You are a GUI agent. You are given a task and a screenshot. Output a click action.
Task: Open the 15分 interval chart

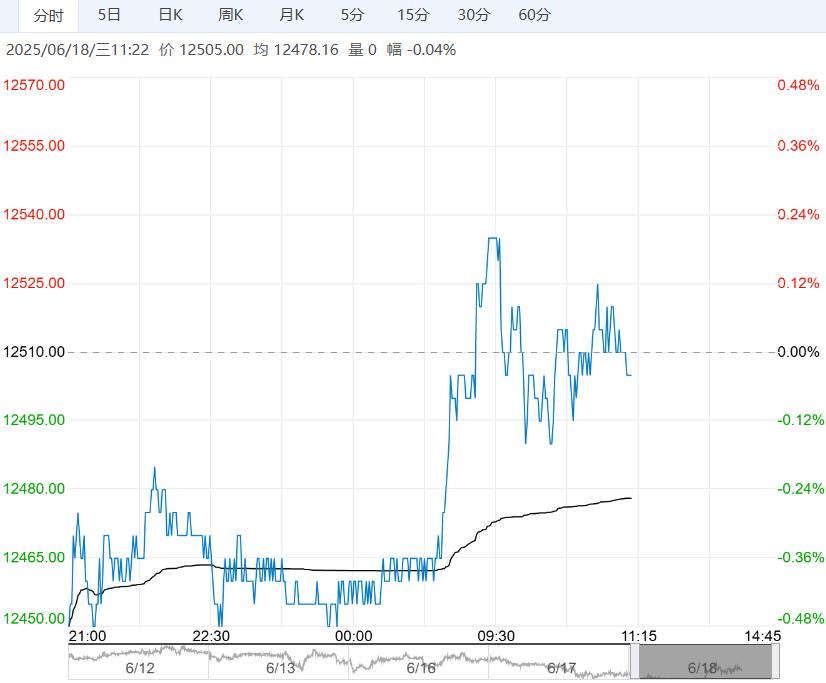[x=413, y=15]
